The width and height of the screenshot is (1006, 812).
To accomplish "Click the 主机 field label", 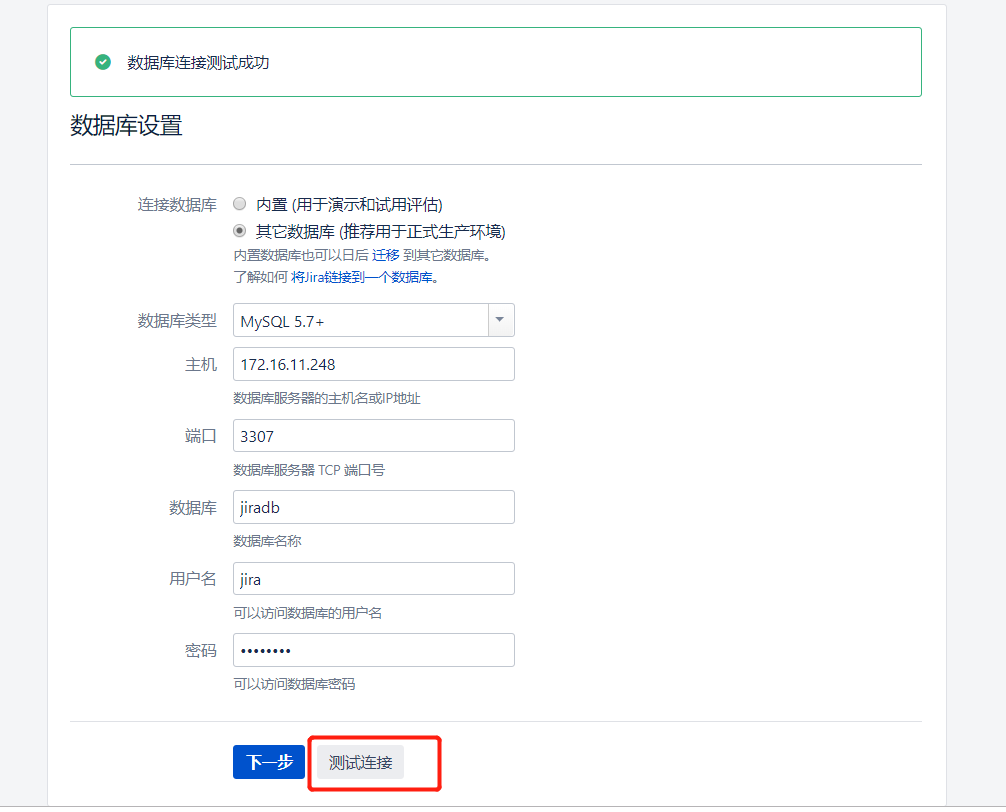I will tap(201, 365).
